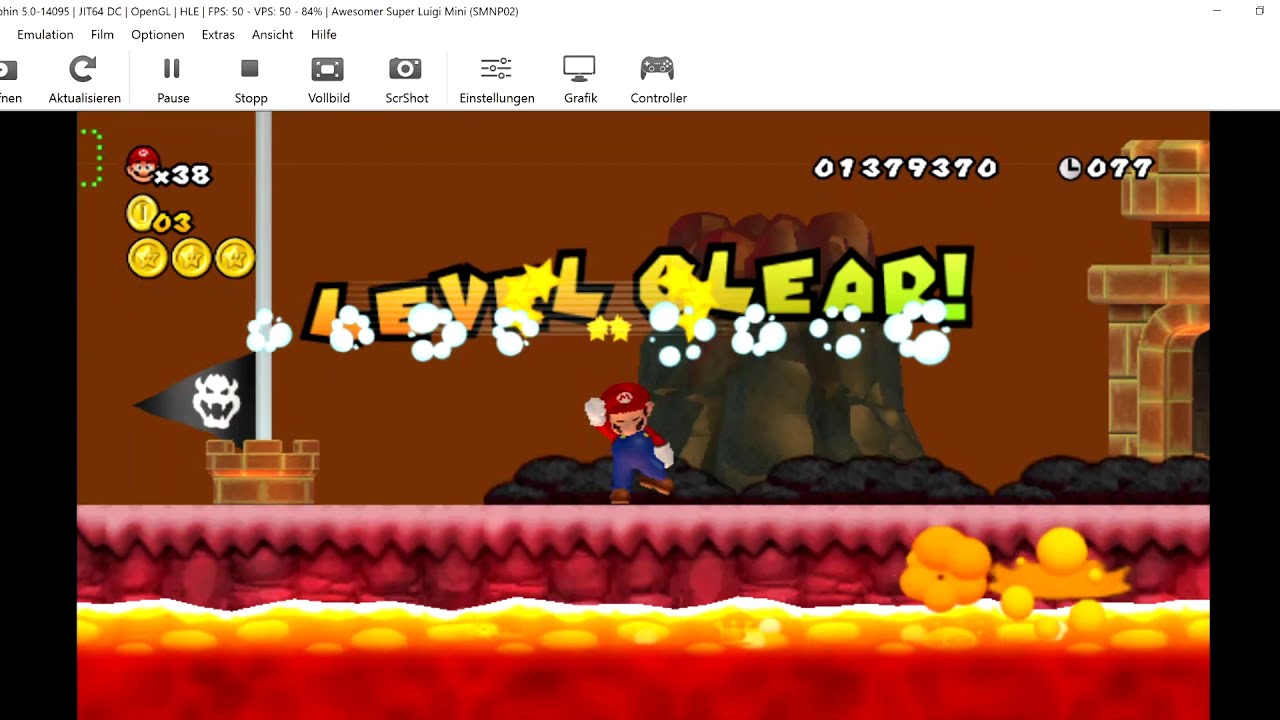The width and height of the screenshot is (1280, 720).
Task: Click the LEVEL CLEAR! banner text
Action: pos(638,295)
